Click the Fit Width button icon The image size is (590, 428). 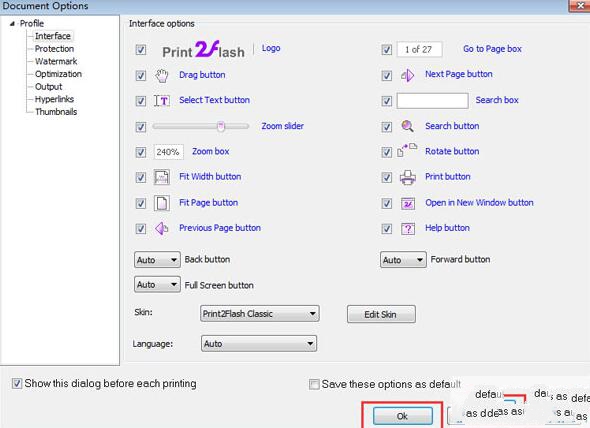(162, 177)
